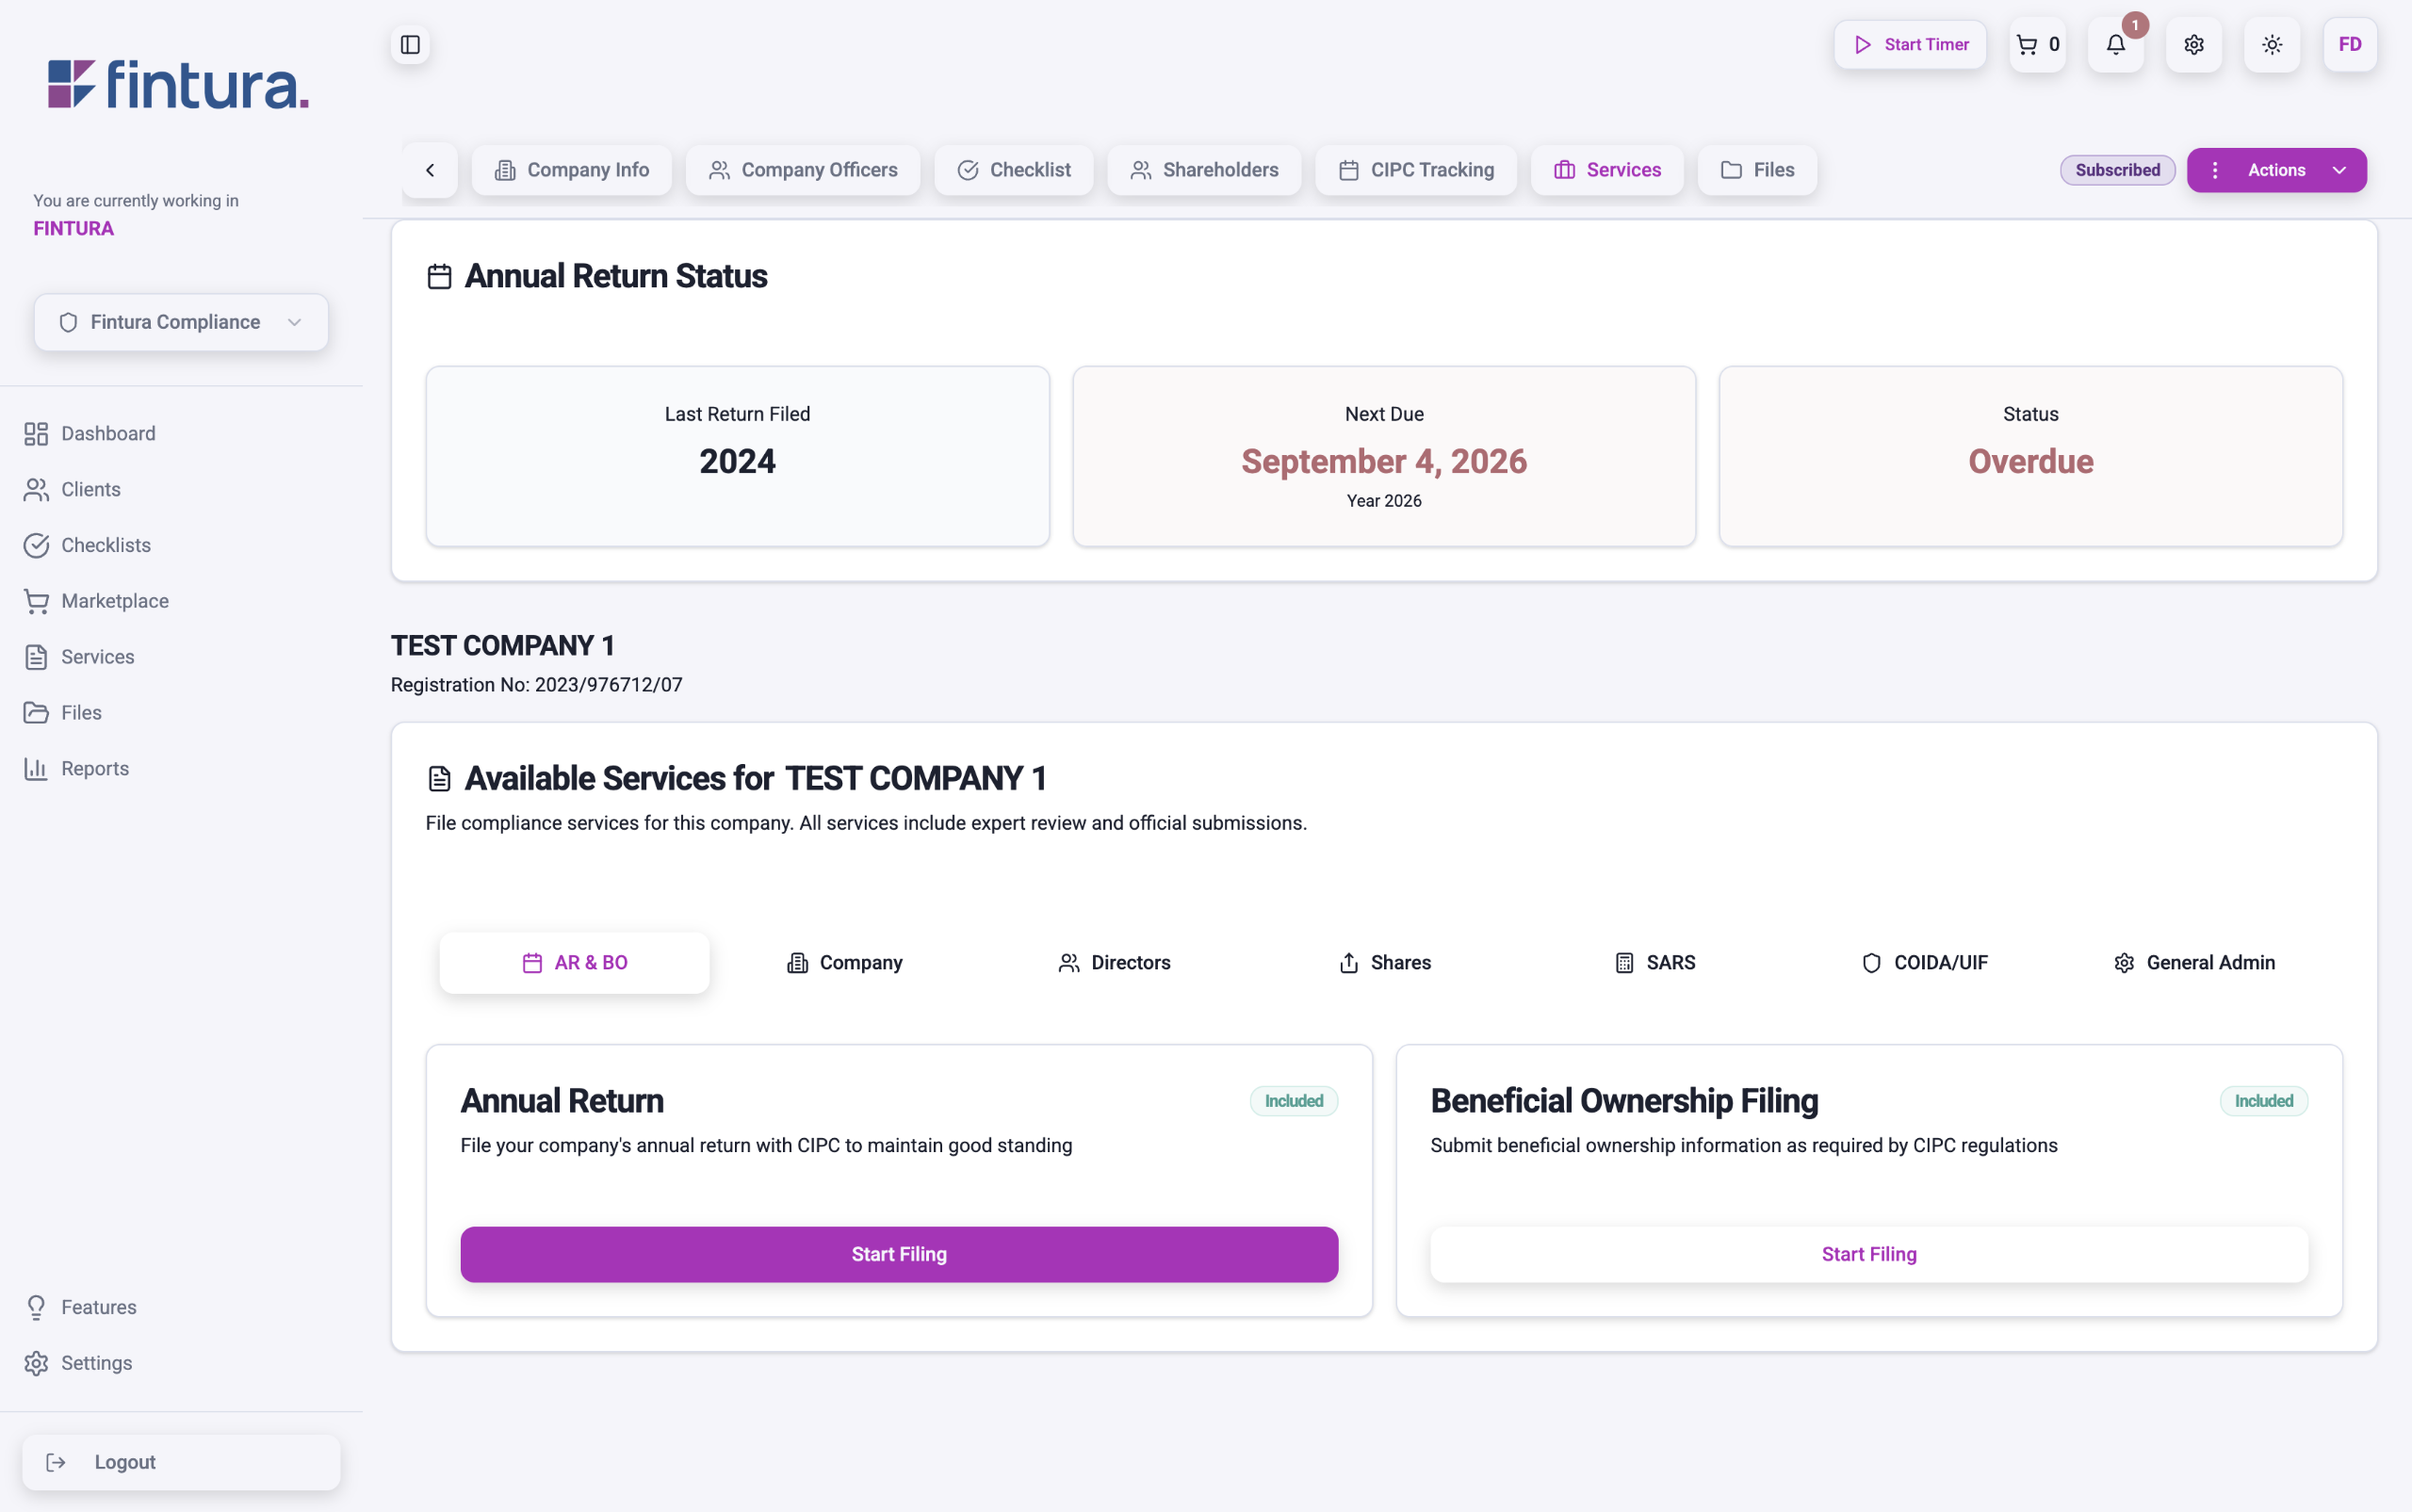Start Filing Beneficial Ownership
The image size is (2412, 1512).
(x=1868, y=1254)
